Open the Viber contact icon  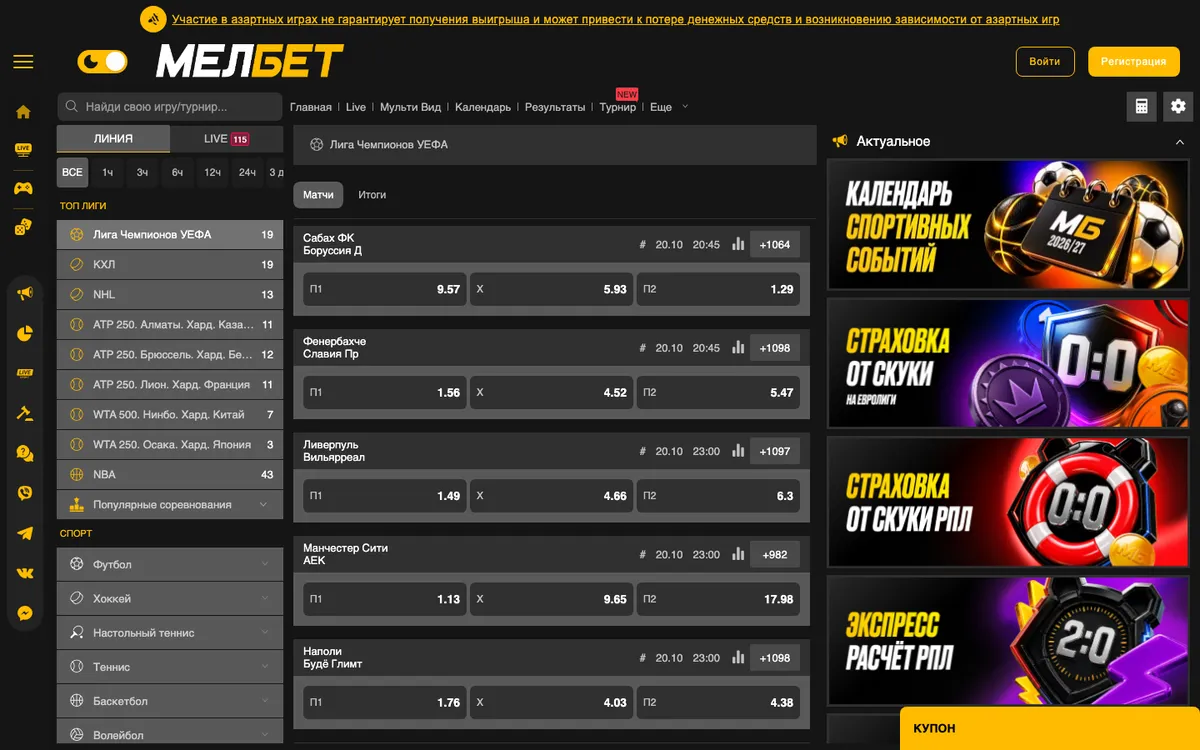[x=25, y=493]
